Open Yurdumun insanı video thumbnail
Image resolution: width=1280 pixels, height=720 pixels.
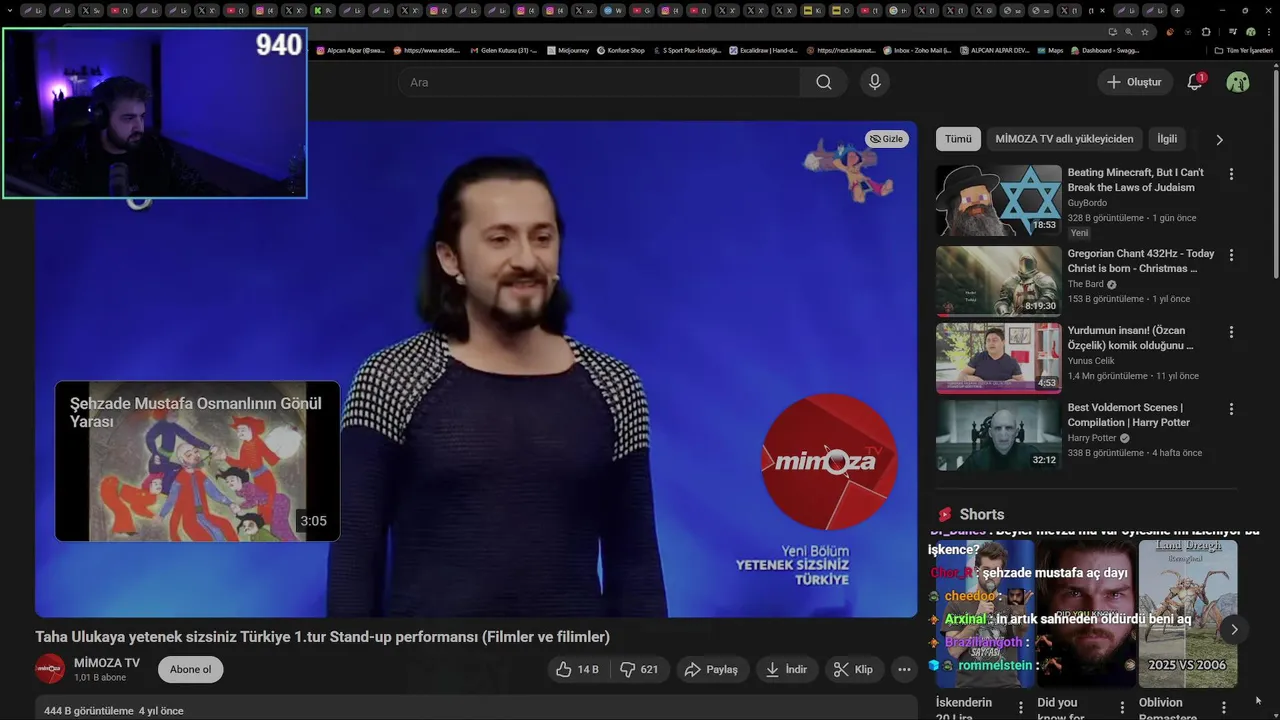point(998,358)
